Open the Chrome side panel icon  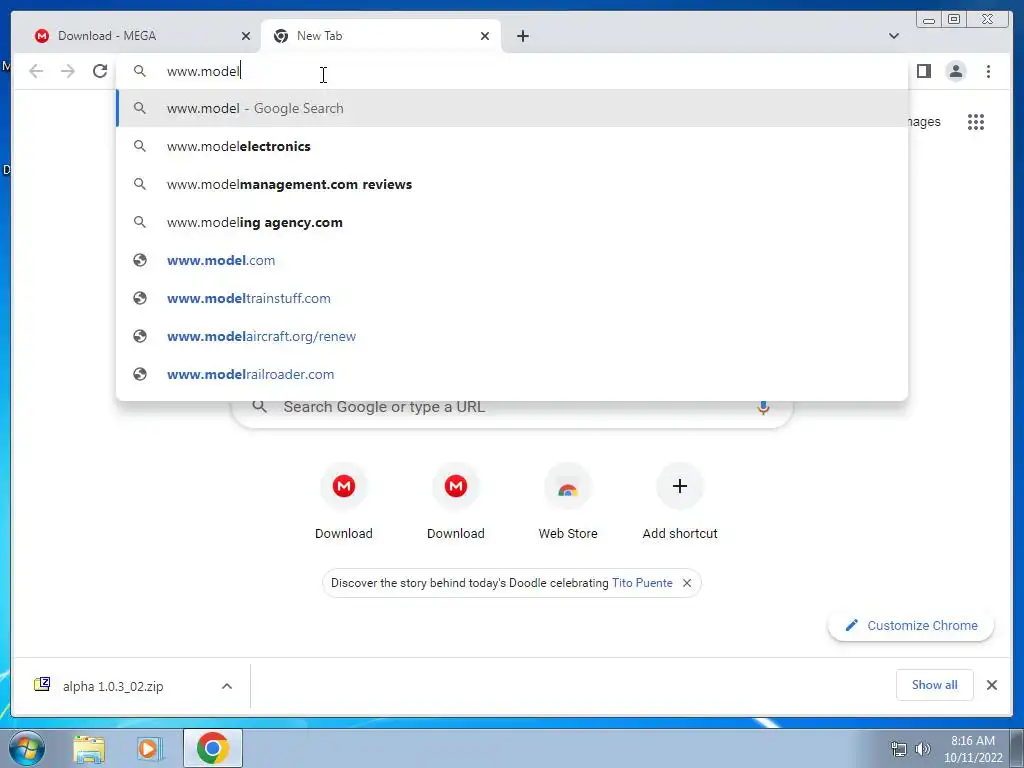pyautogui.click(x=923, y=71)
